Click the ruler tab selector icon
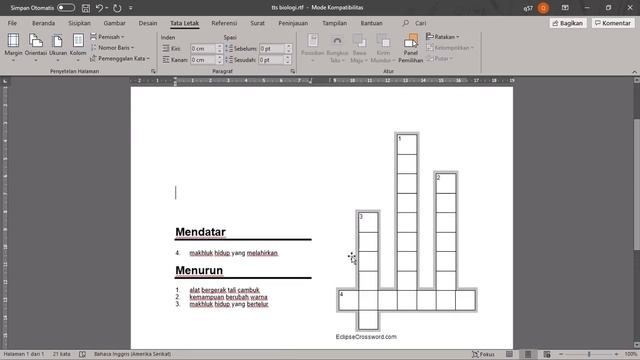 click(5, 81)
